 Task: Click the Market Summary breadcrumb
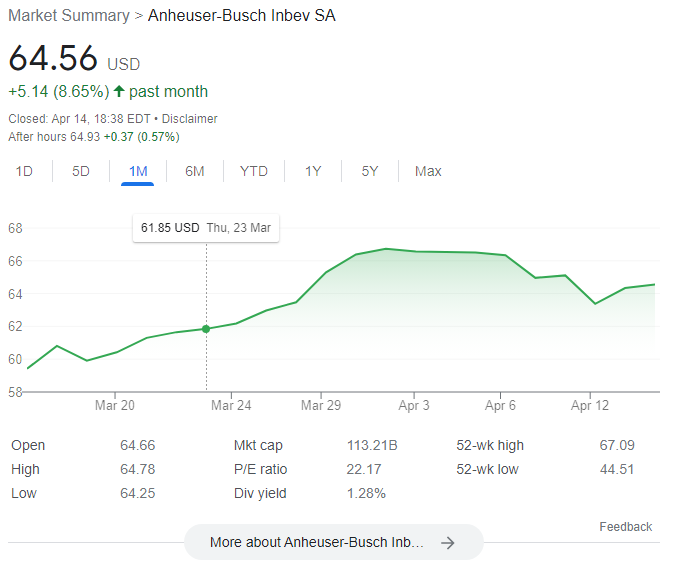pos(69,16)
